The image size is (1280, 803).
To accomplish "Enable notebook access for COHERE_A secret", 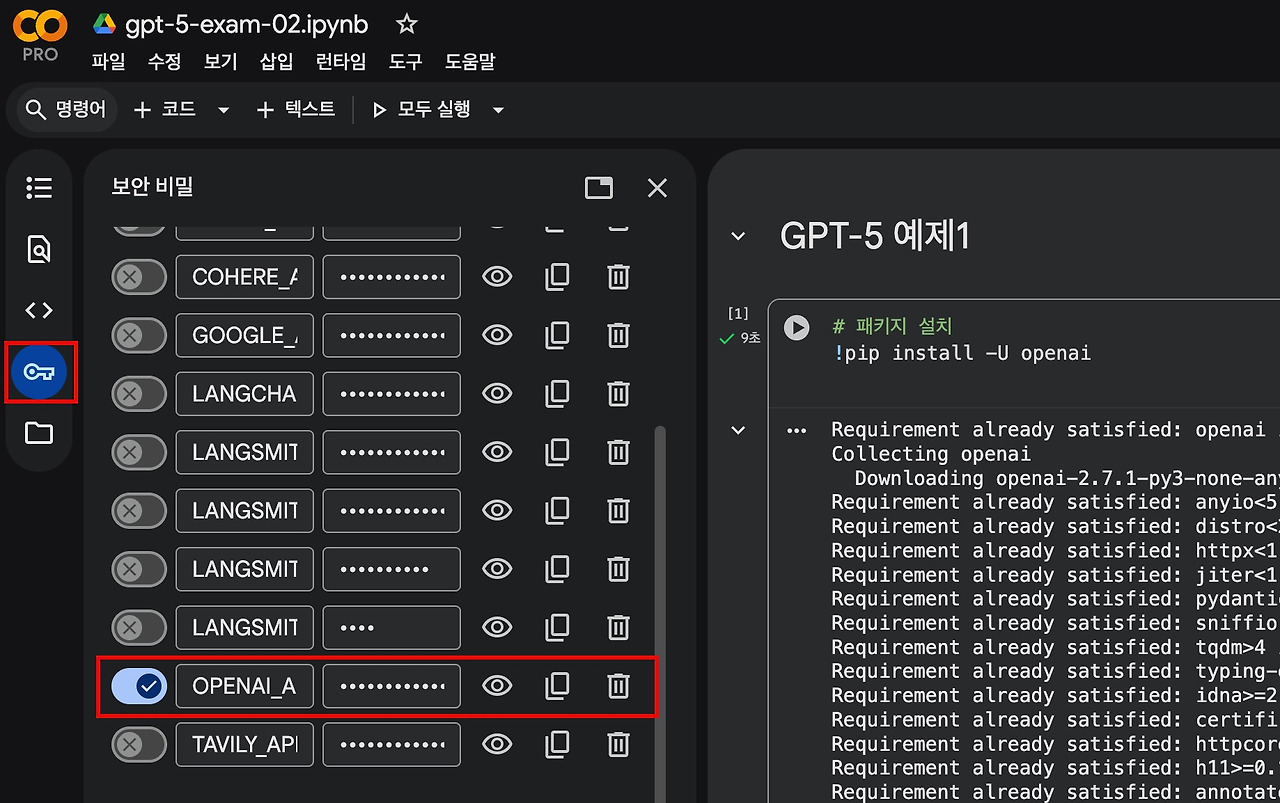I will 139,277.
